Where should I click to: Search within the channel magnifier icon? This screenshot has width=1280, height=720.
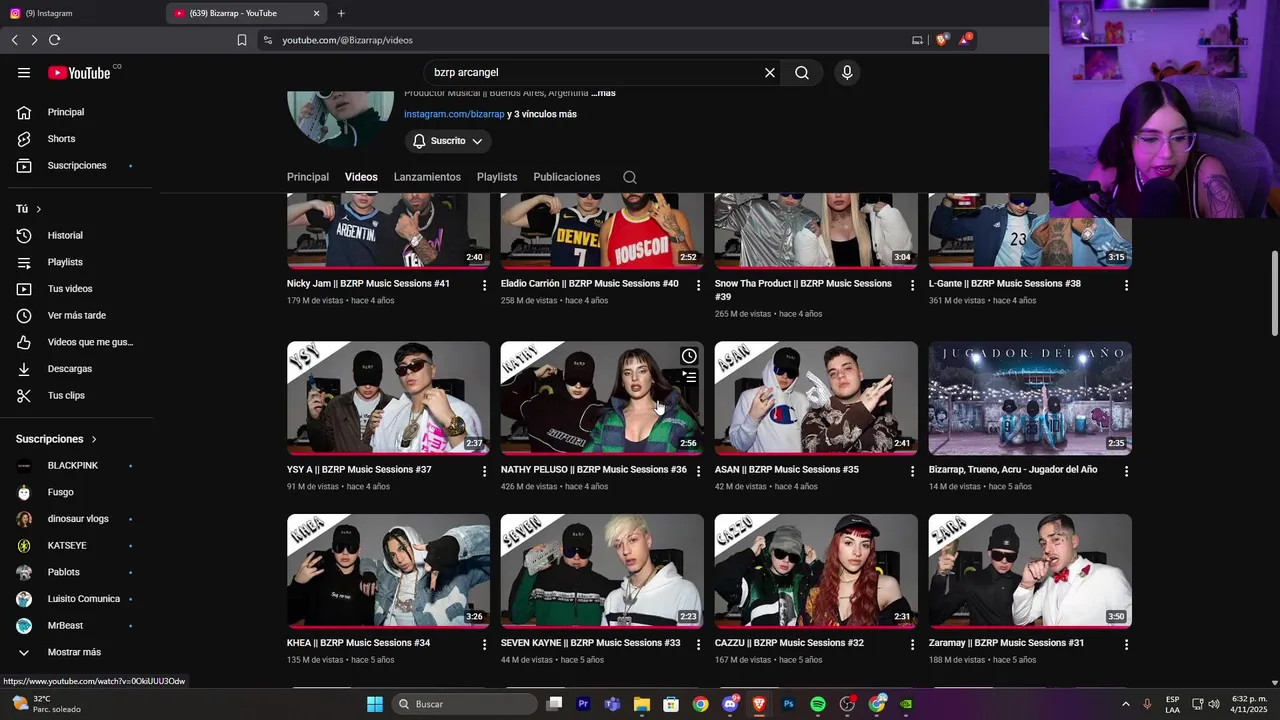(x=630, y=177)
